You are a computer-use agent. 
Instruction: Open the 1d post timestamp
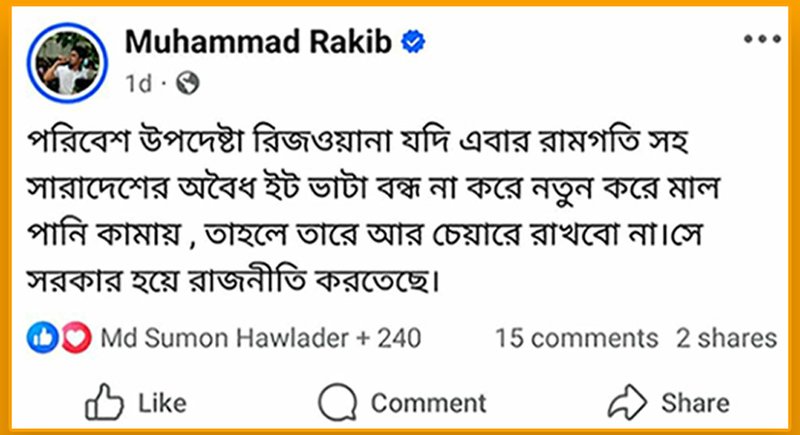click(x=139, y=85)
